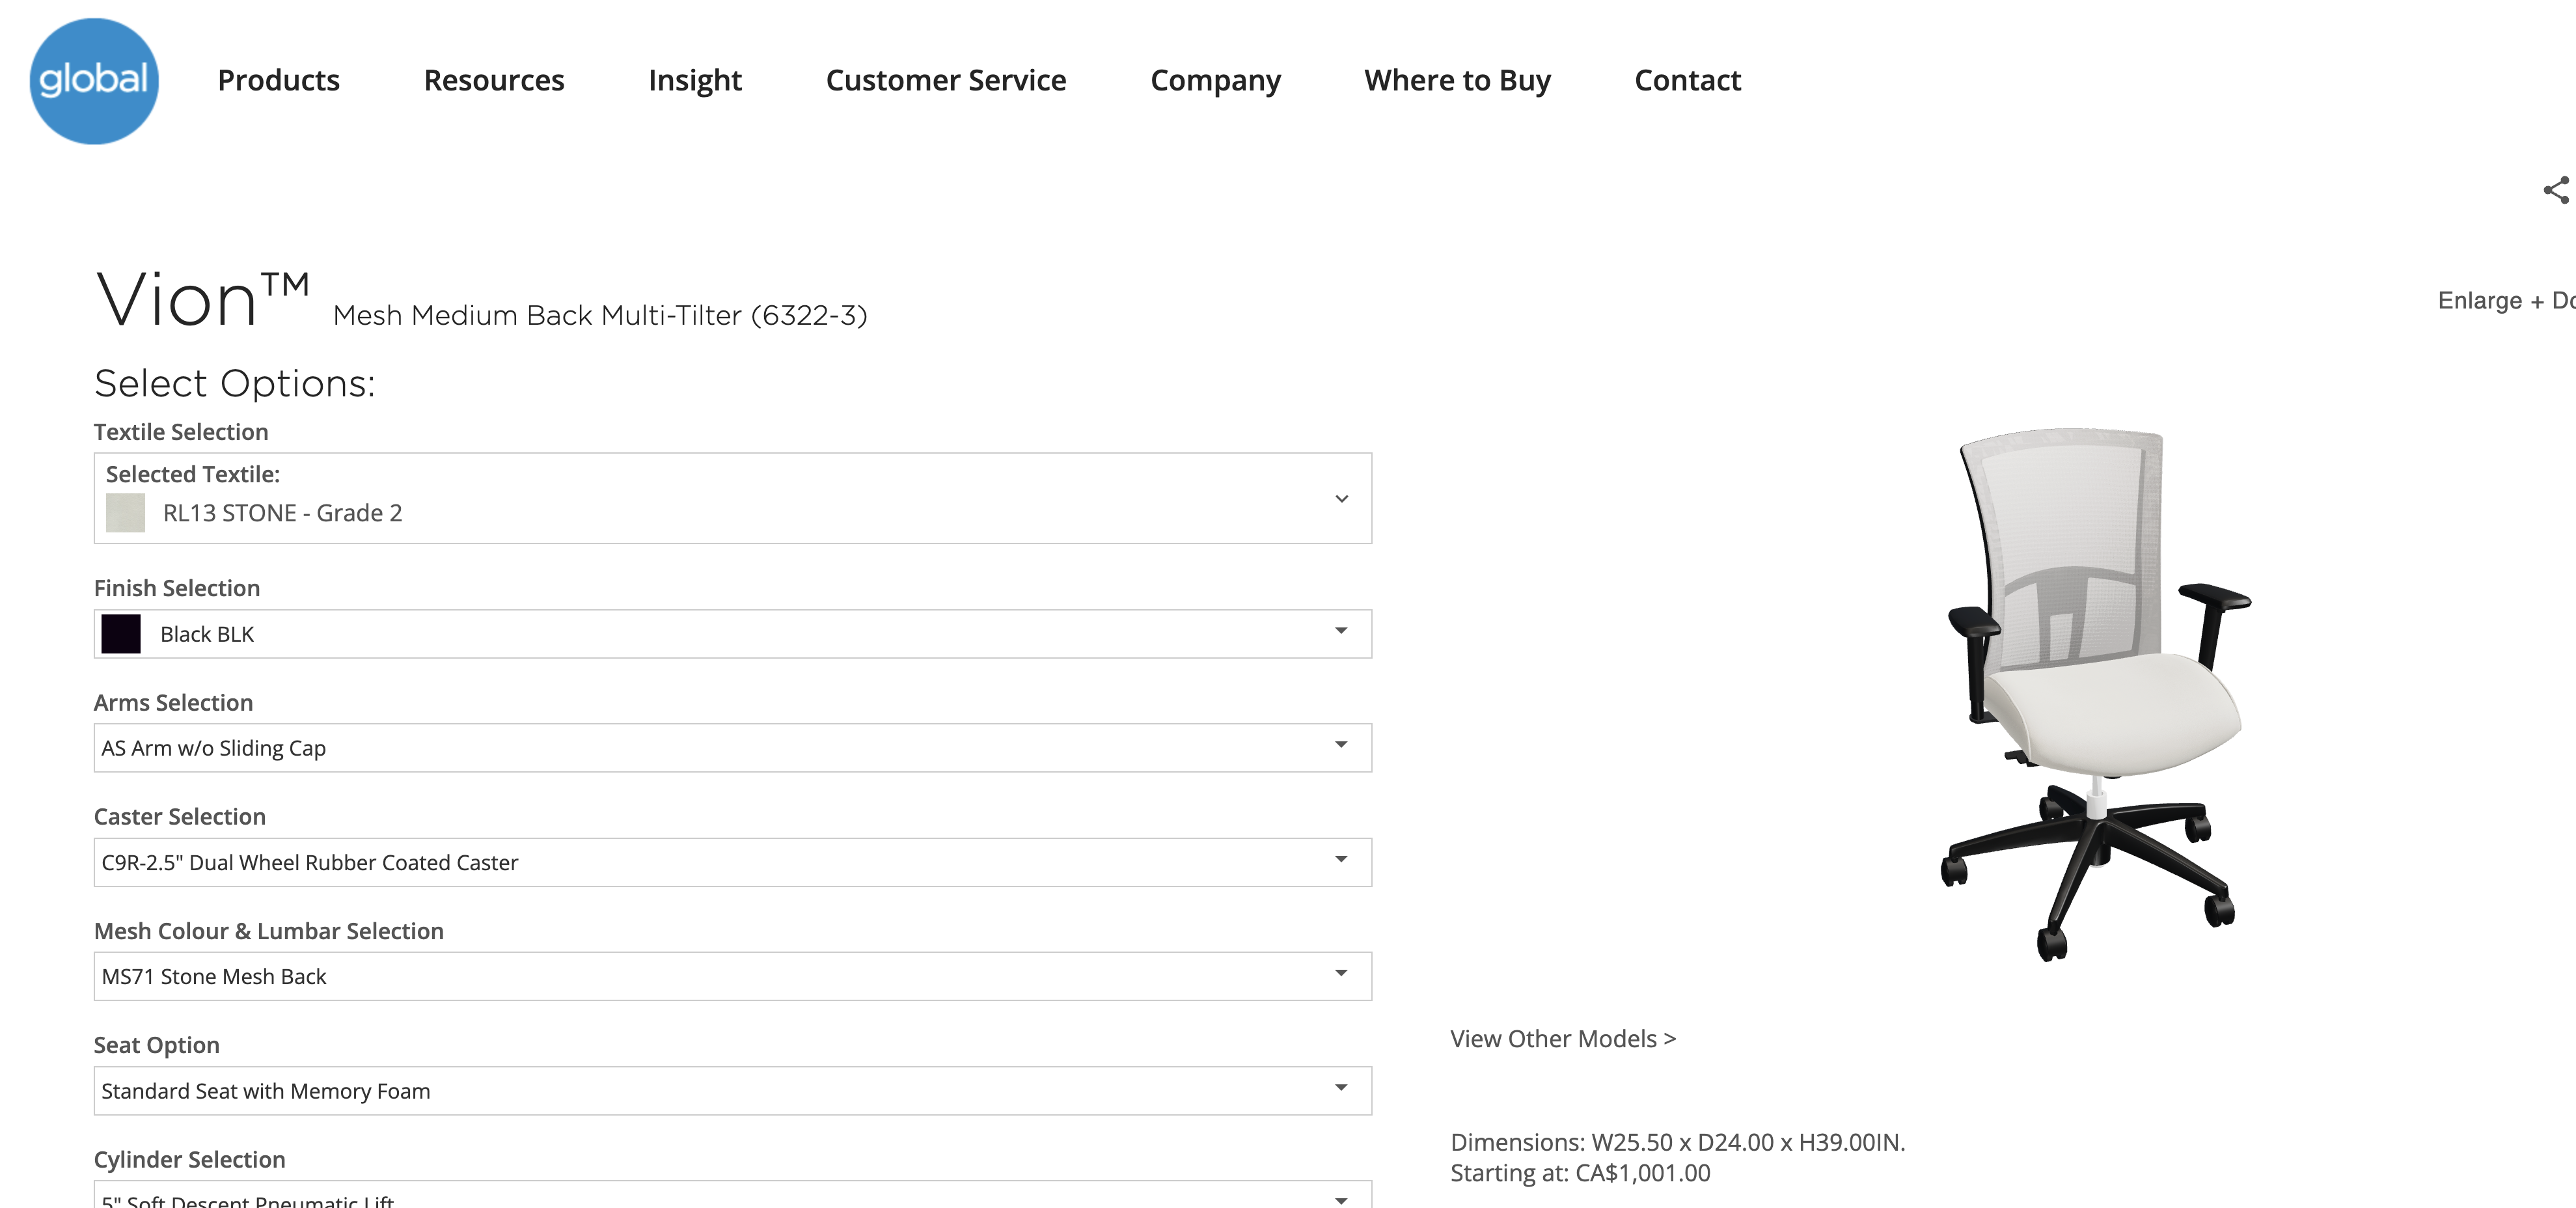Open the C9R-2.5" caster dropdown
The image size is (2576, 1208).
(733, 862)
